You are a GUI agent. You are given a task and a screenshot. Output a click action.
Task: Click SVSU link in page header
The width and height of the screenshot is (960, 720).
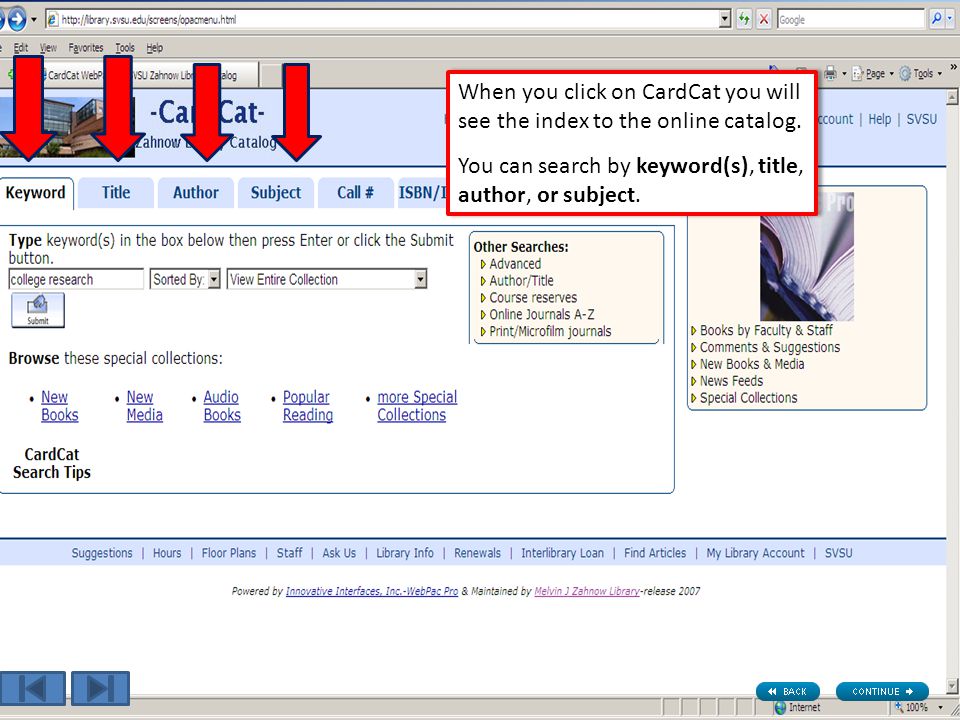tap(921, 119)
